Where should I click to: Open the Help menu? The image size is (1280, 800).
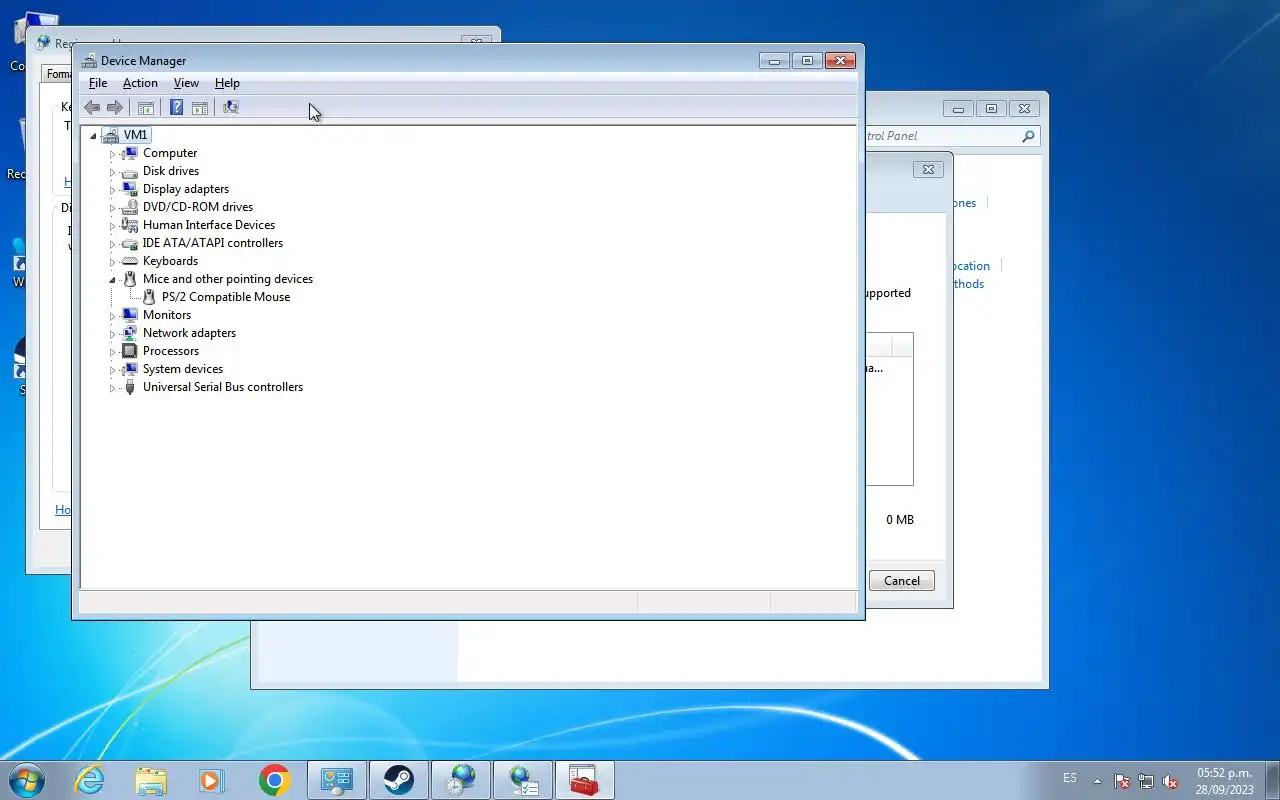(227, 83)
